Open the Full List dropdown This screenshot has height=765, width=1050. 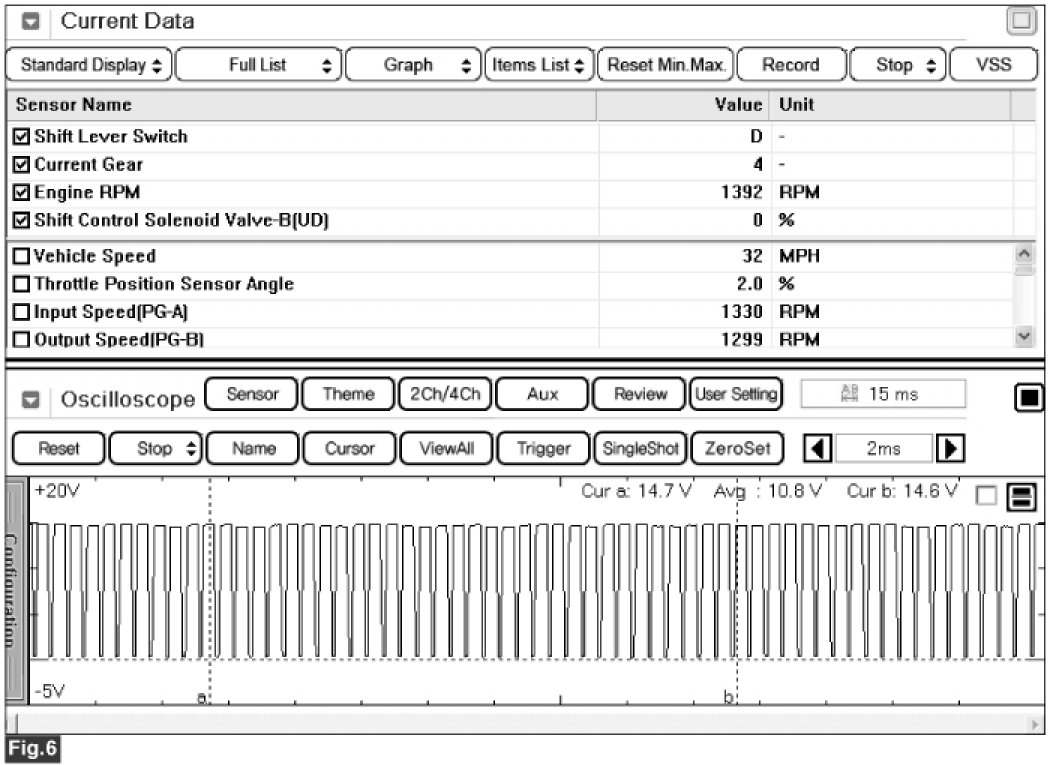click(259, 65)
